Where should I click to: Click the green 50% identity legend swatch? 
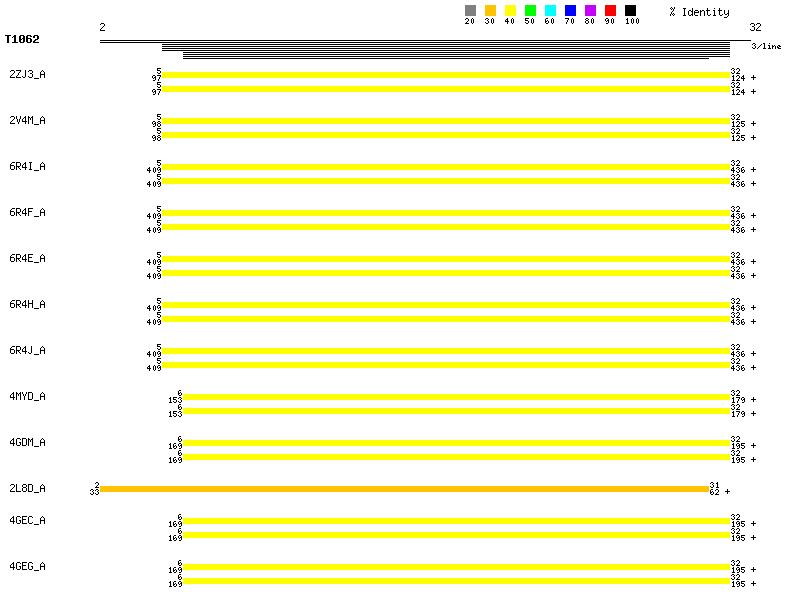[x=530, y=11]
